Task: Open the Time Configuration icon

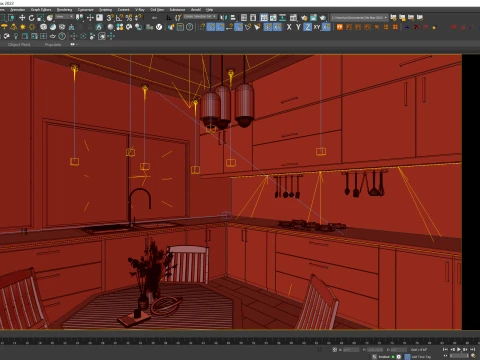Action: pos(473,356)
